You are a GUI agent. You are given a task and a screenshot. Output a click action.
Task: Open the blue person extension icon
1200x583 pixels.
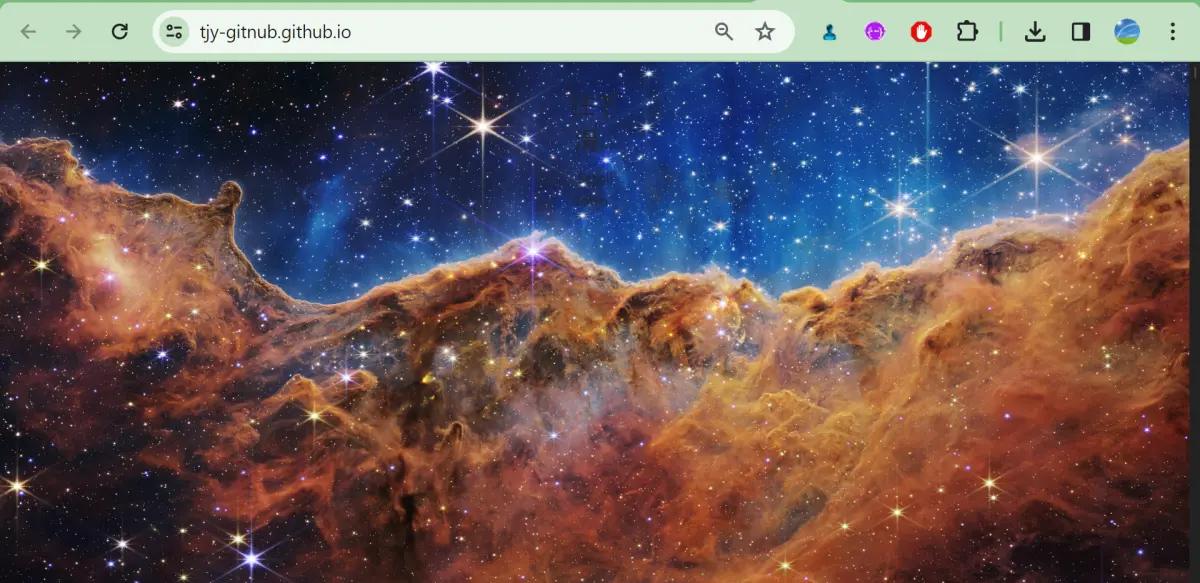829,32
